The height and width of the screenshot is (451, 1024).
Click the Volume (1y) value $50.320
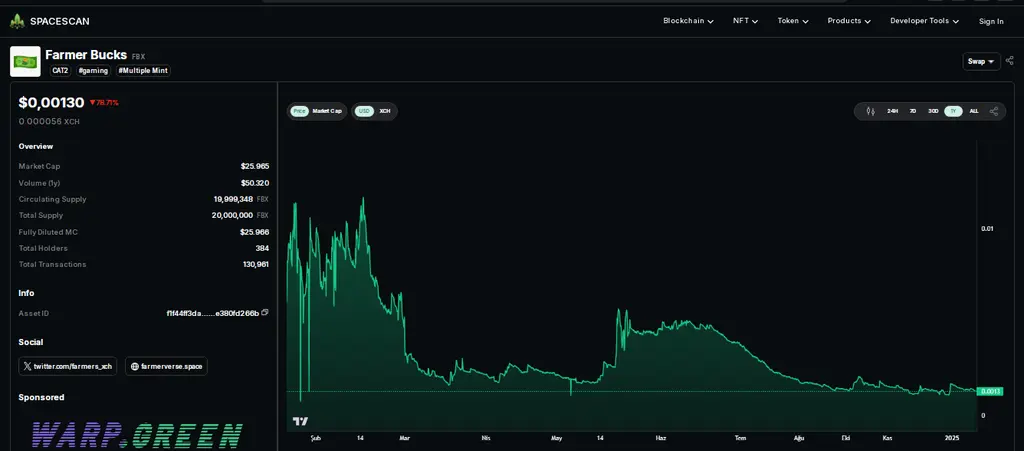[255, 183]
